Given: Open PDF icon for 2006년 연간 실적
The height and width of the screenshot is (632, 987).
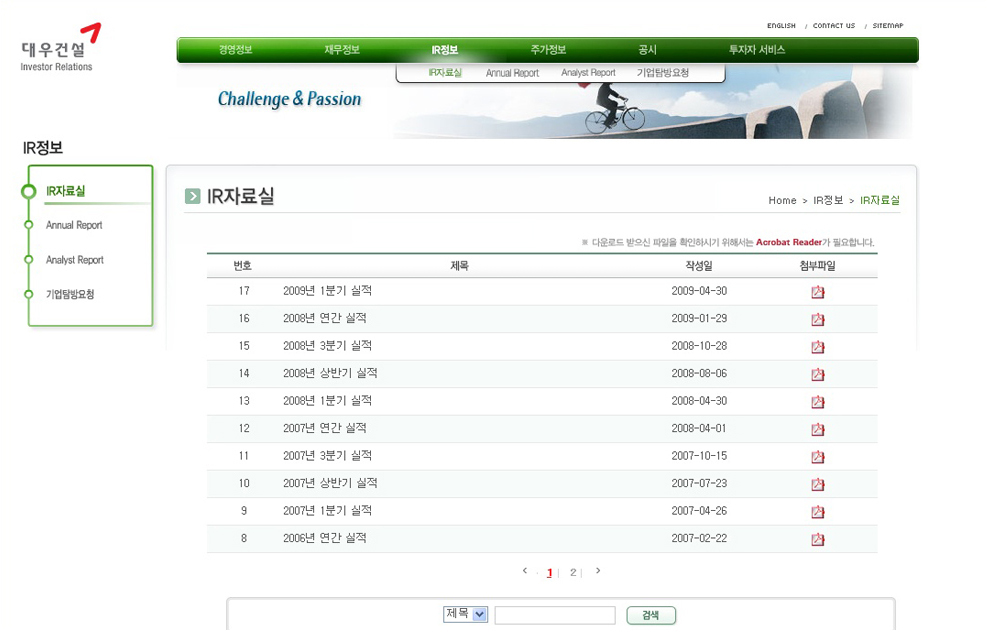Looking at the screenshot, I should pyautogui.click(x=817, y=539).
